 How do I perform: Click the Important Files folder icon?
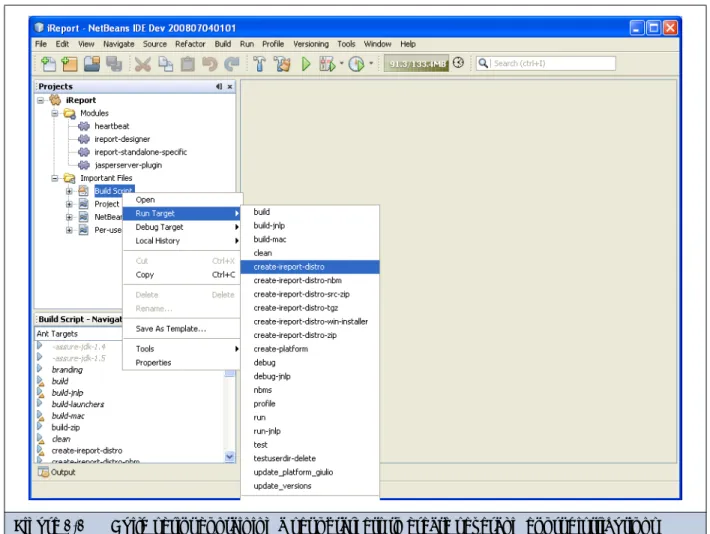coord(69,178)
